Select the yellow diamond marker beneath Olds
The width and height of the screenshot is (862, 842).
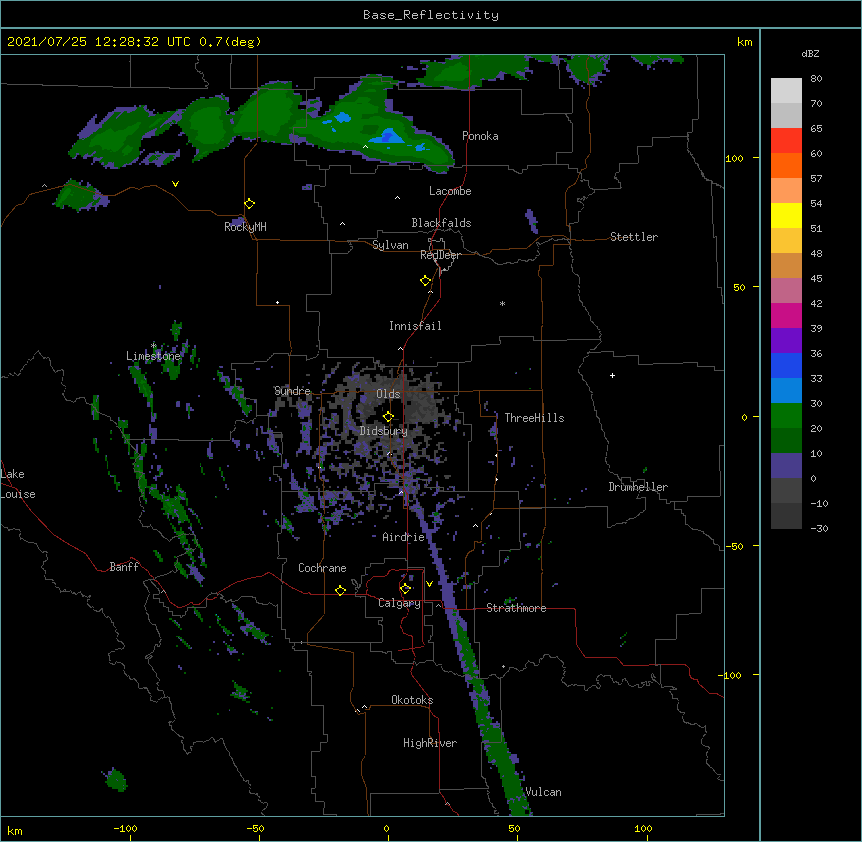(388, 417)
